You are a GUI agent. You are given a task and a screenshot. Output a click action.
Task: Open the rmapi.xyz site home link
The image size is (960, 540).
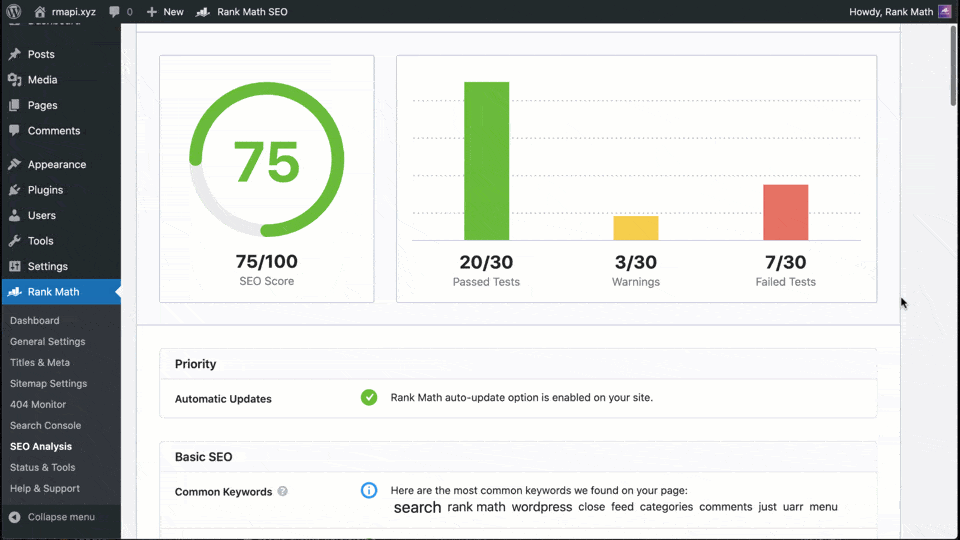click(65, 12)
